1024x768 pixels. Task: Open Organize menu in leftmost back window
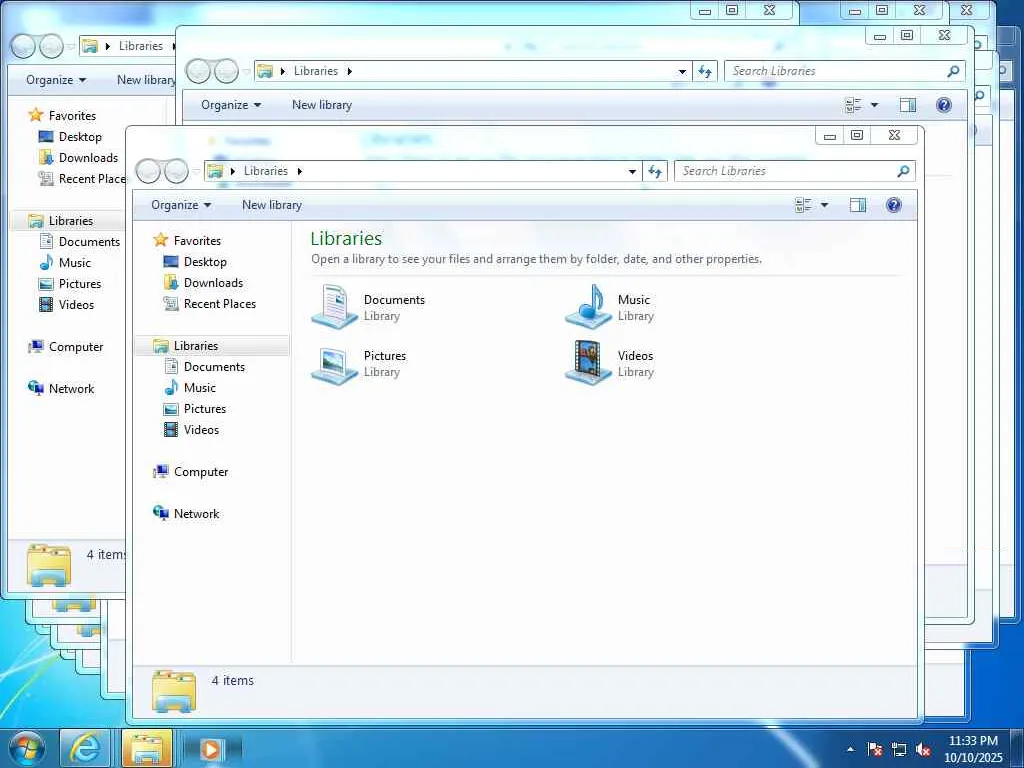coord(56,80)
